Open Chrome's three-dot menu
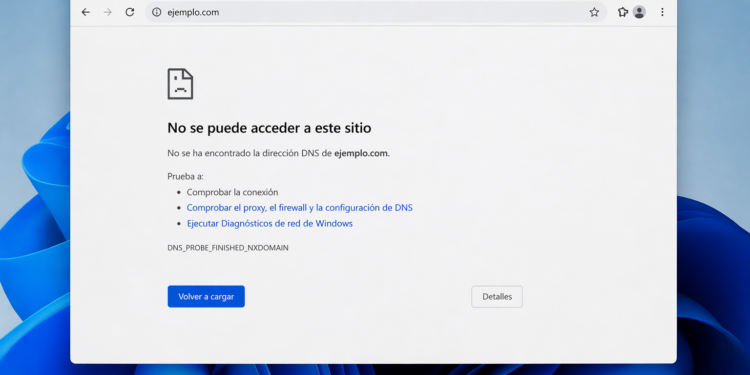The width and height of the screenshot is (750, 375). [662, 12]
